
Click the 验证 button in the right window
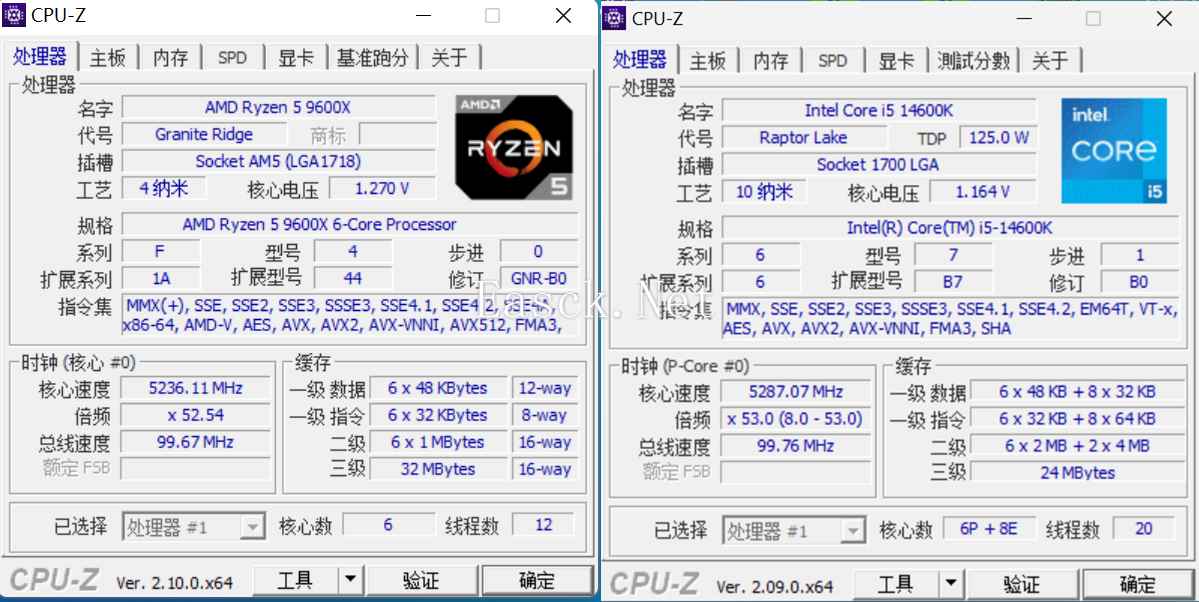(1022, 584)
